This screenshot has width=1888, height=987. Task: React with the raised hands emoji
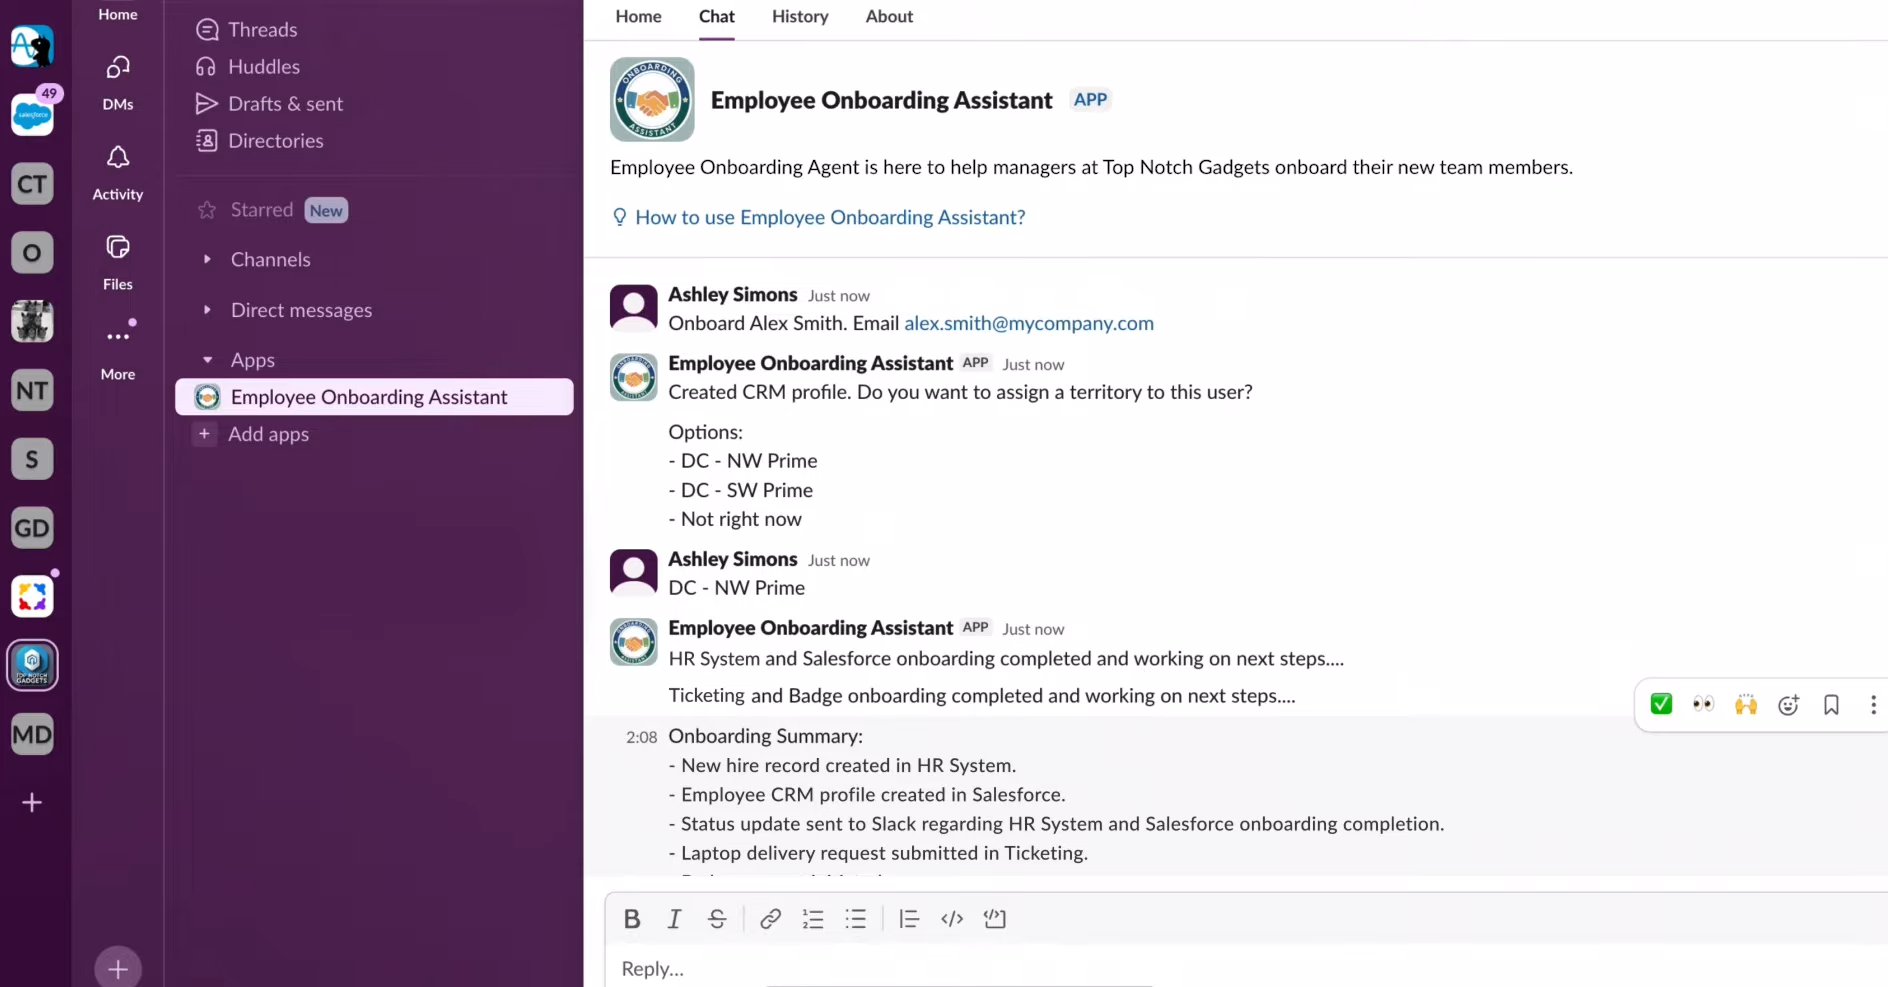click(1746, 704)
